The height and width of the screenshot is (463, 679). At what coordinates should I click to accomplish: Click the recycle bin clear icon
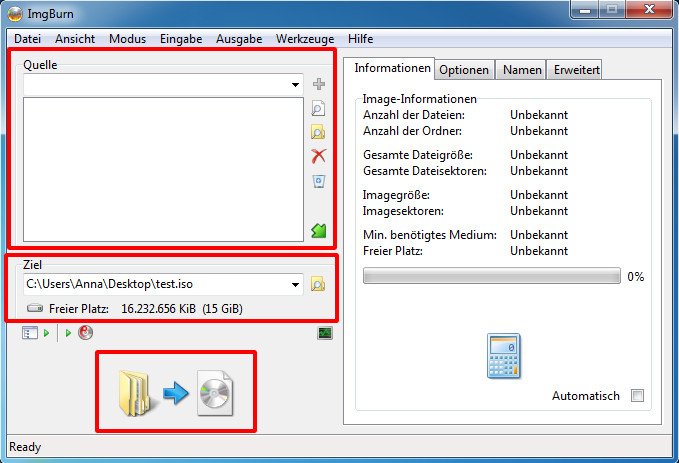(319, 181)
